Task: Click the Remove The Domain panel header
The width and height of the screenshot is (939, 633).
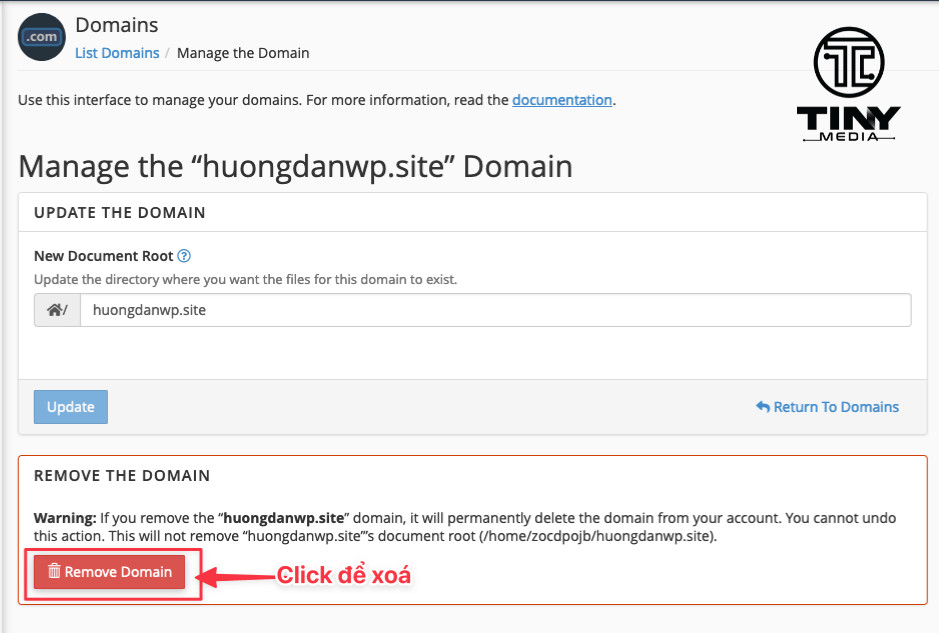Action: point(122,476)
